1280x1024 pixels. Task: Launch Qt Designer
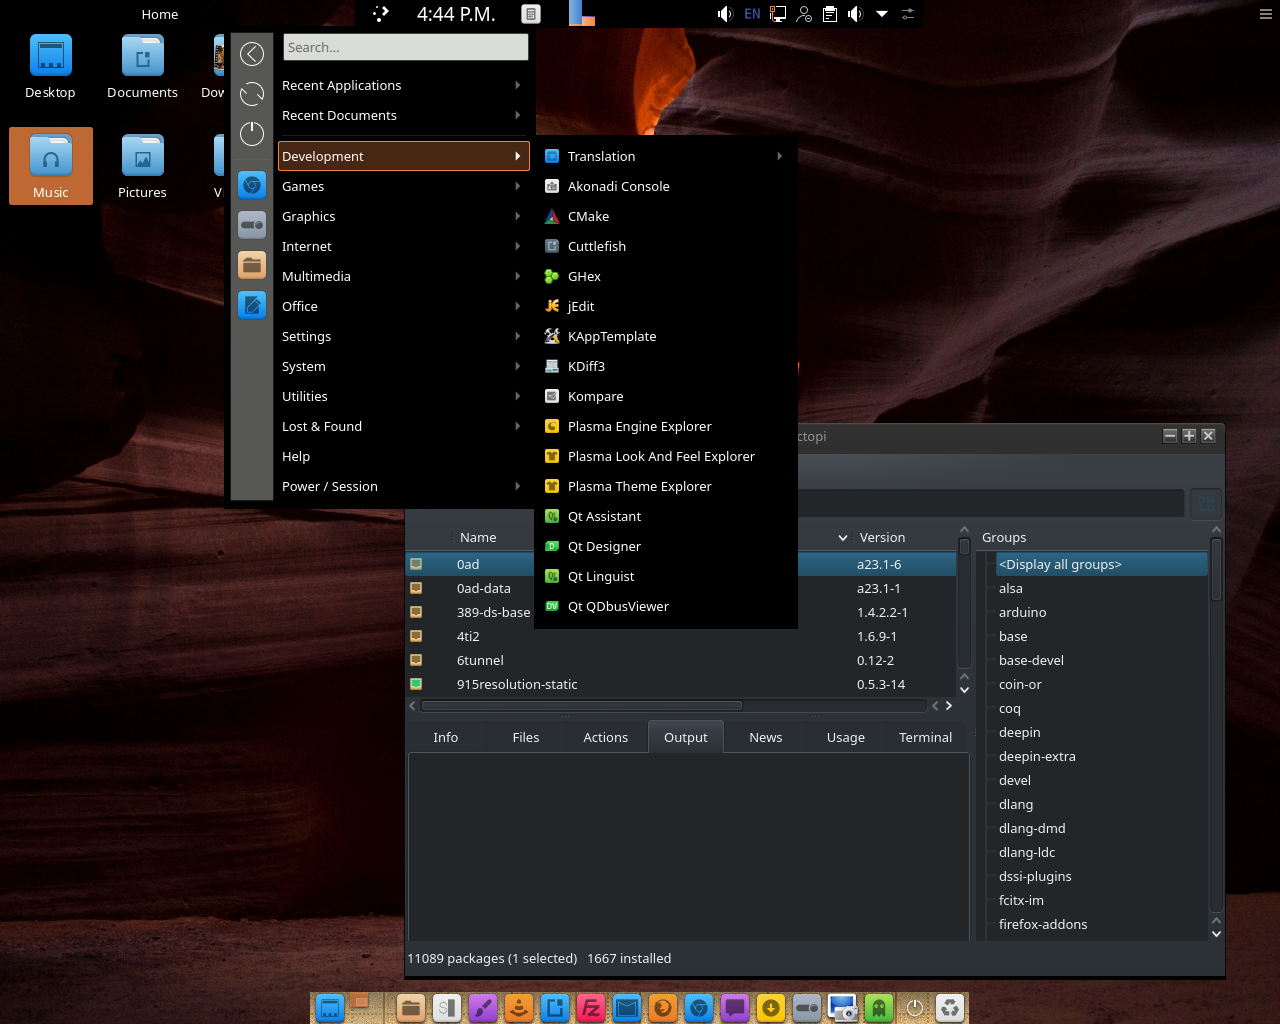point(666,546)
